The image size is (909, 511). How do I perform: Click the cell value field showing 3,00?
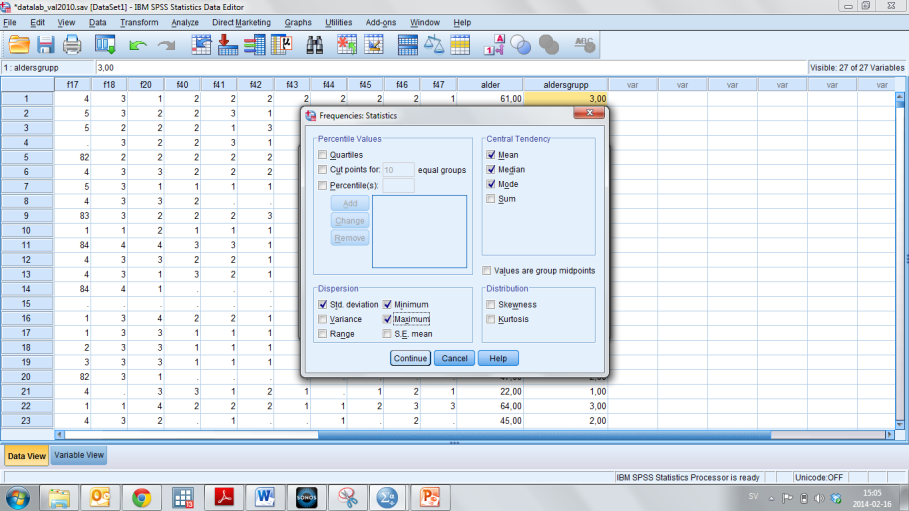pyautogui.click(x=451, y=68)
